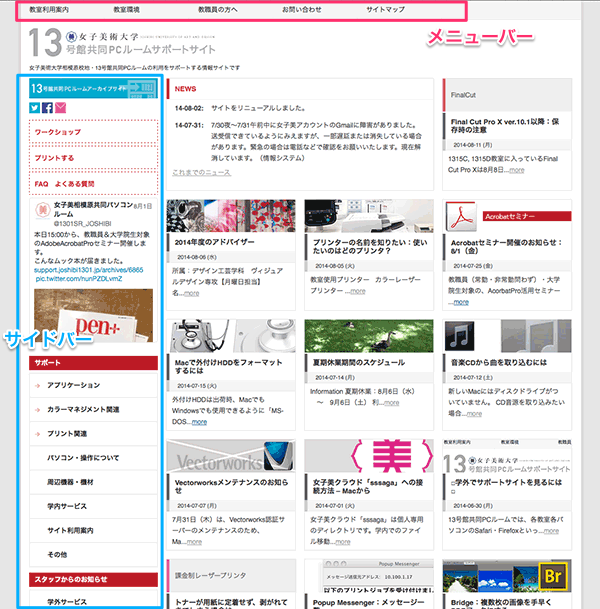This screenshot has height=609, width=600.
Task: Open プリント関連 support category
Action: tap(94, 433)
